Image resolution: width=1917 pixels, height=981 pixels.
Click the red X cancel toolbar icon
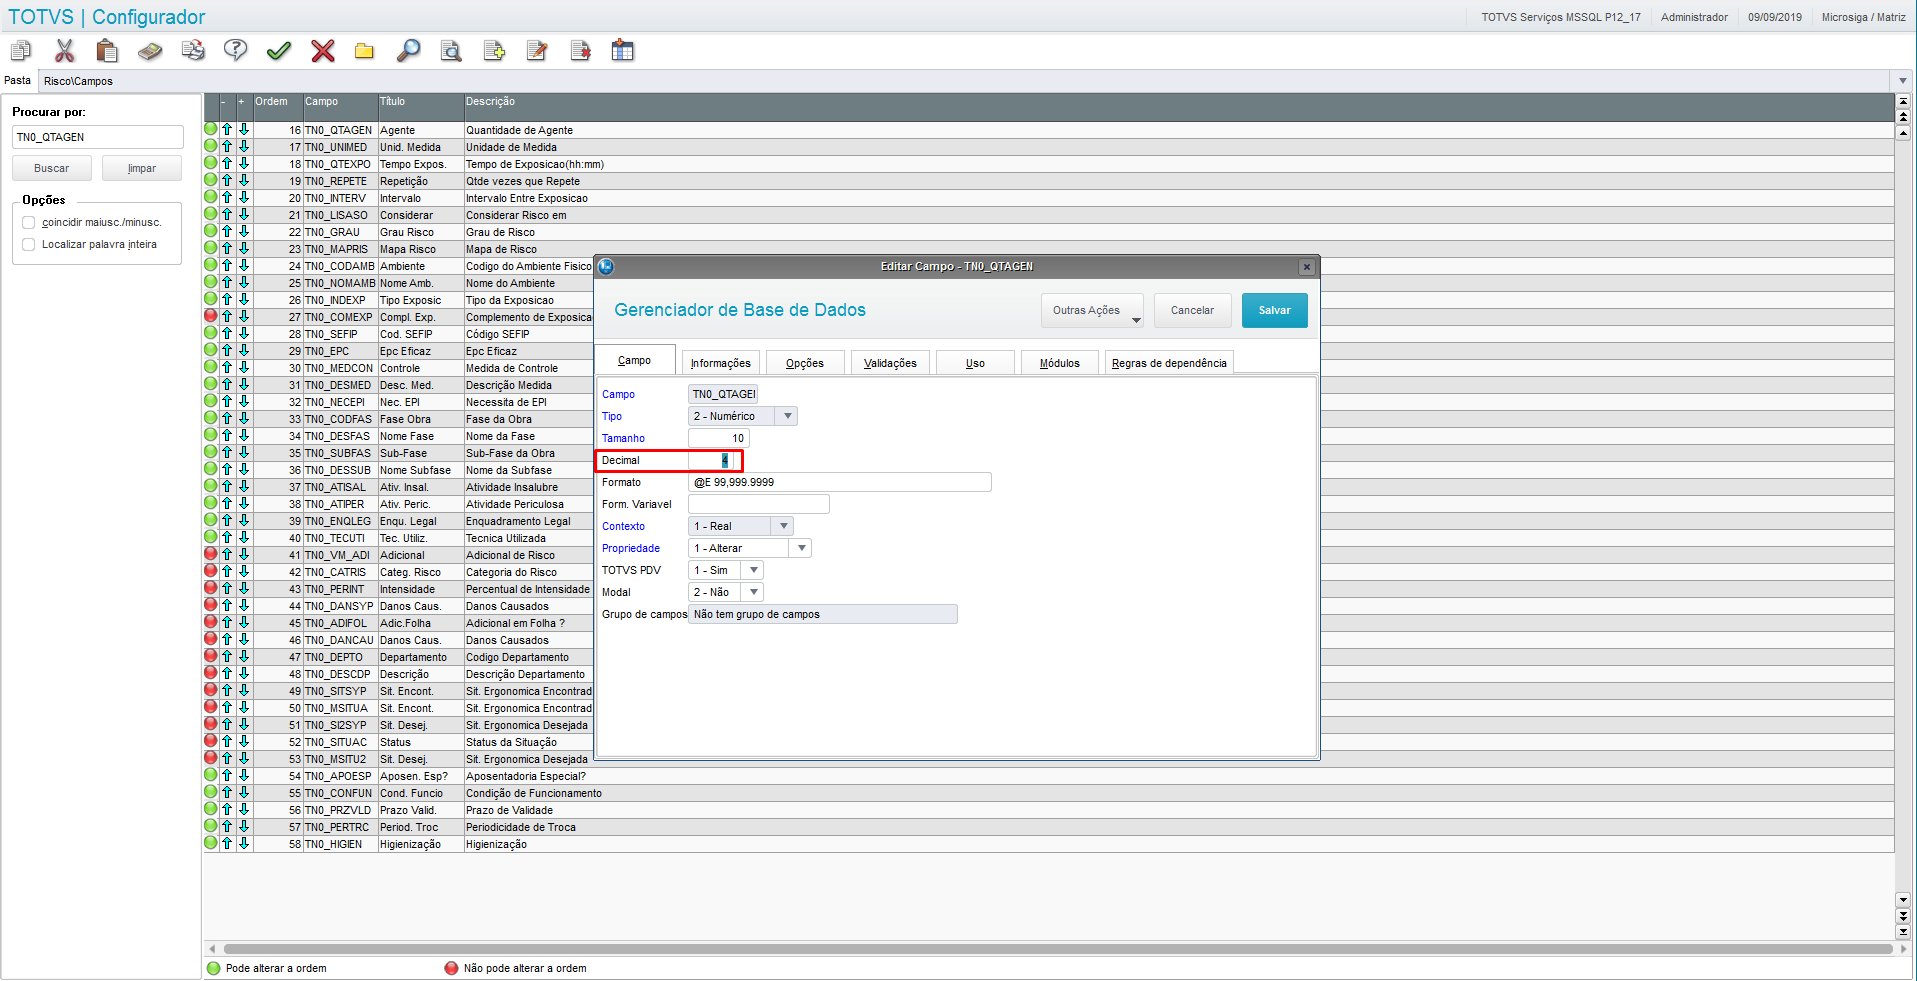tap(322, 50)
